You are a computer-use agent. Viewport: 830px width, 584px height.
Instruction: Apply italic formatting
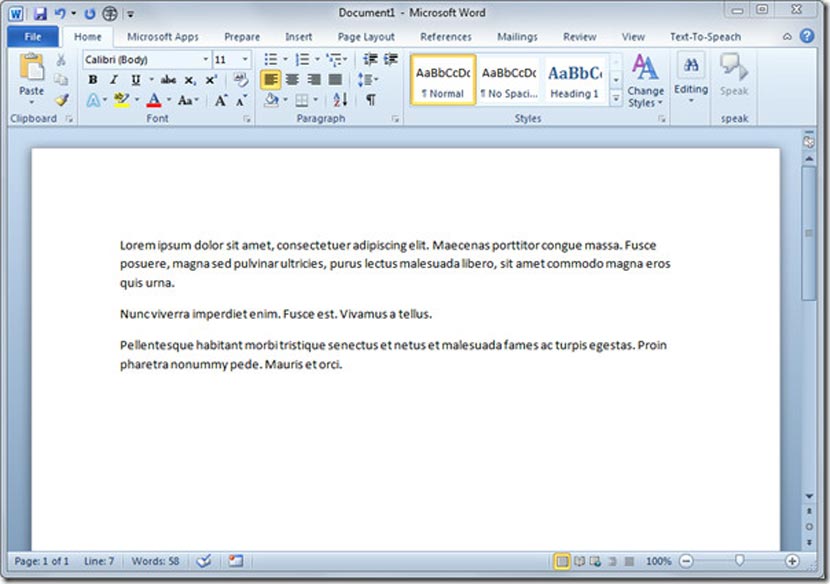113,80
